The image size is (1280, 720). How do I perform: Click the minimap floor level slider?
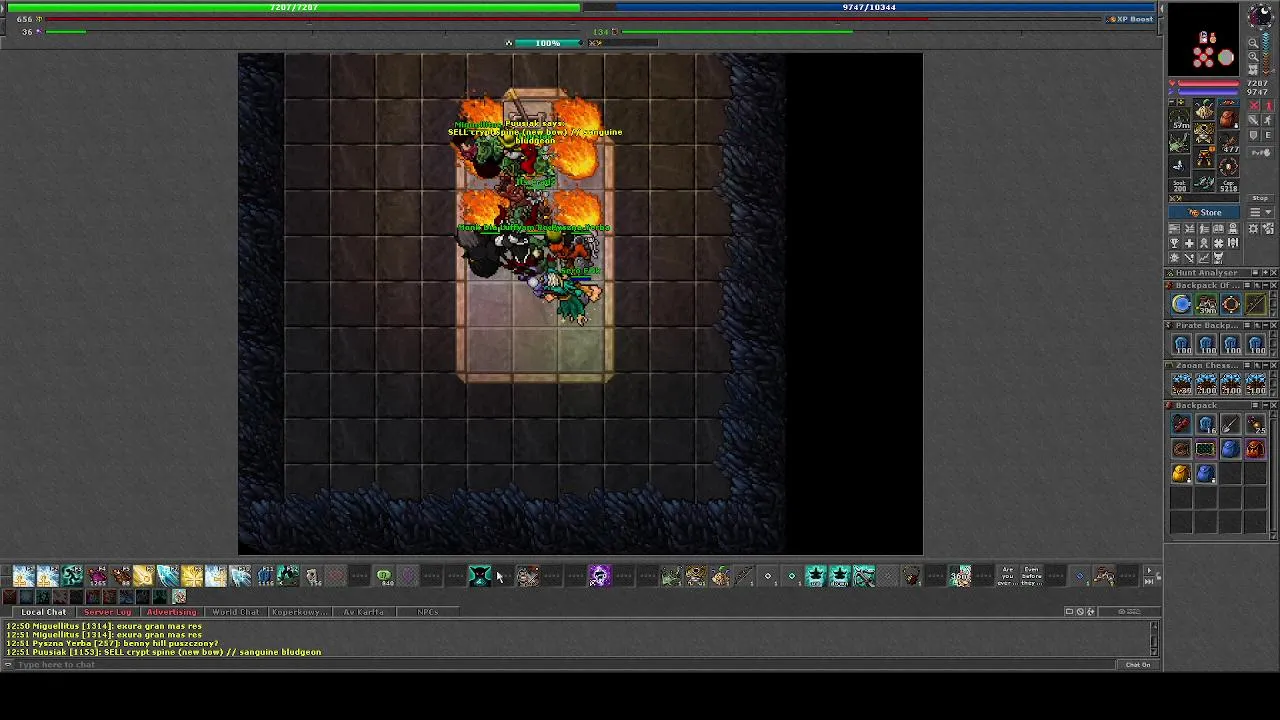click(x=1266, y=52)
